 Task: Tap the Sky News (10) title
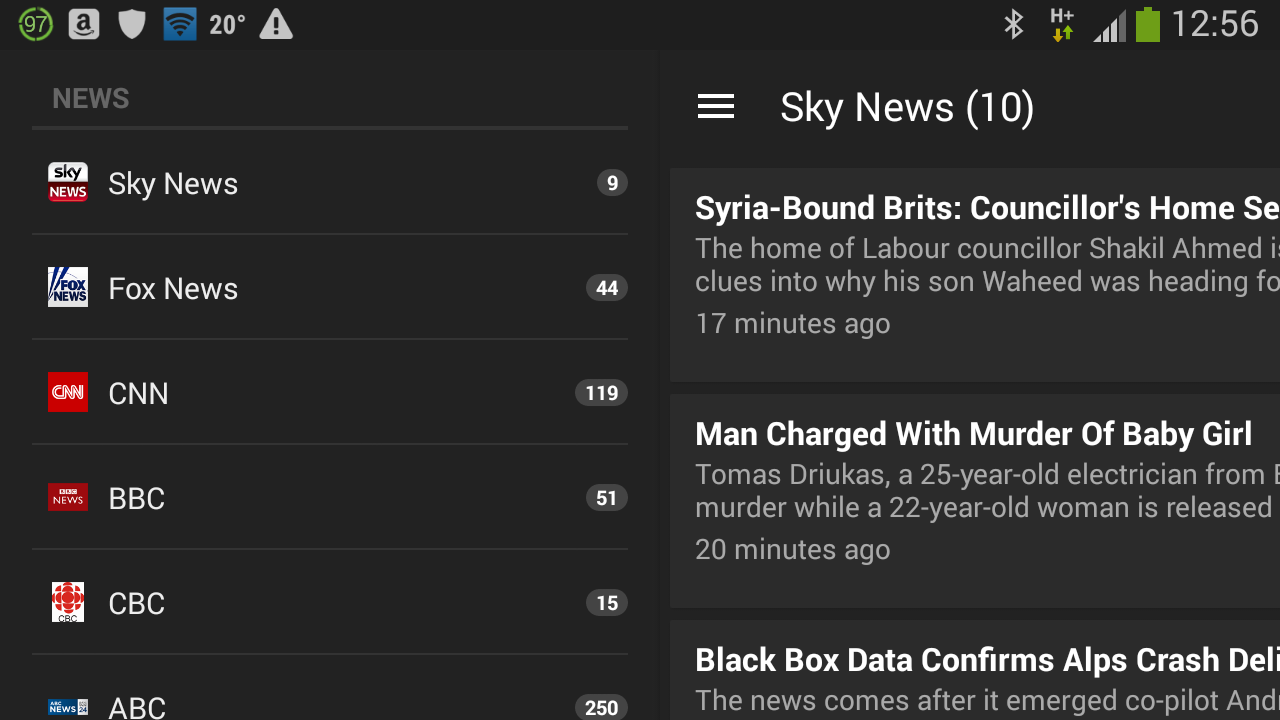point(907,107)
